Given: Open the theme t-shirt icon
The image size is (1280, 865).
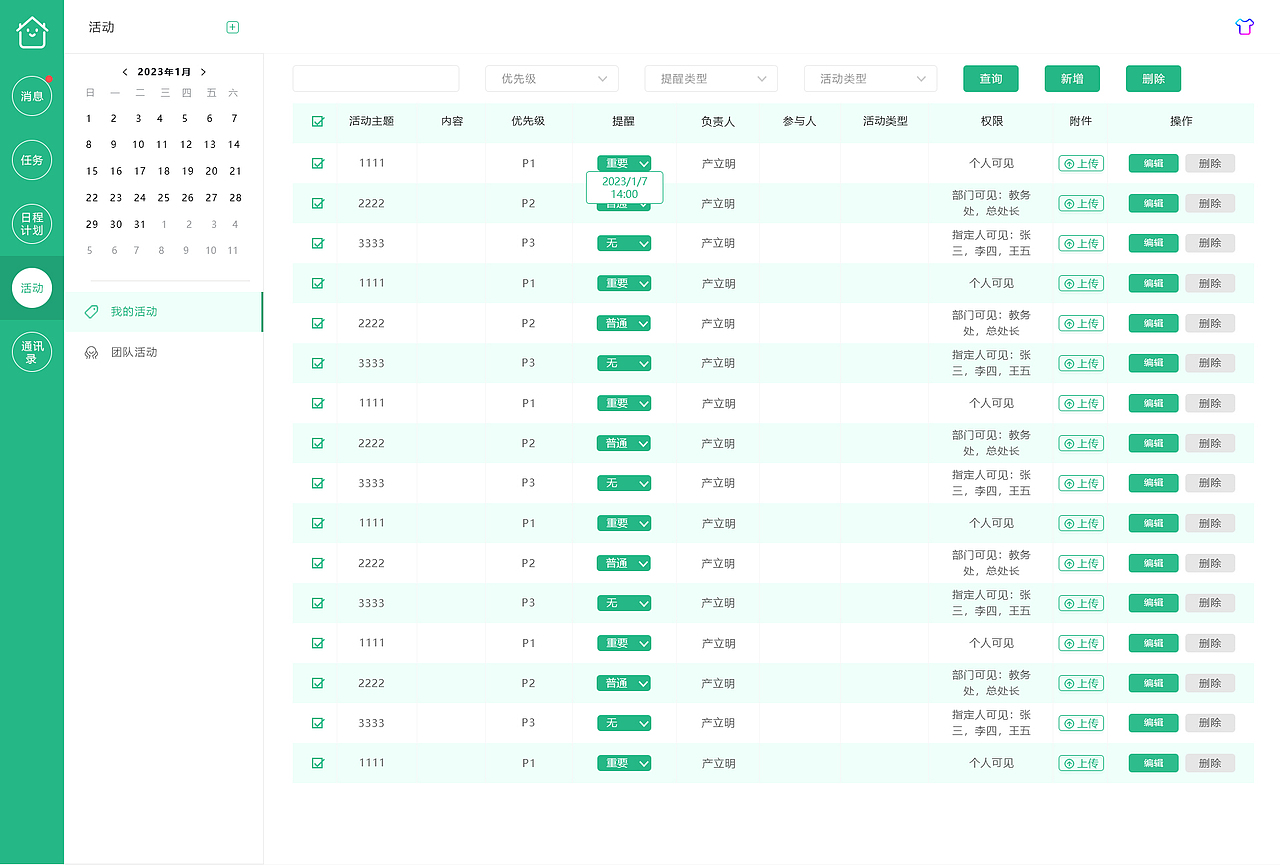Looking at the screenshot, I should [1244, 27].
